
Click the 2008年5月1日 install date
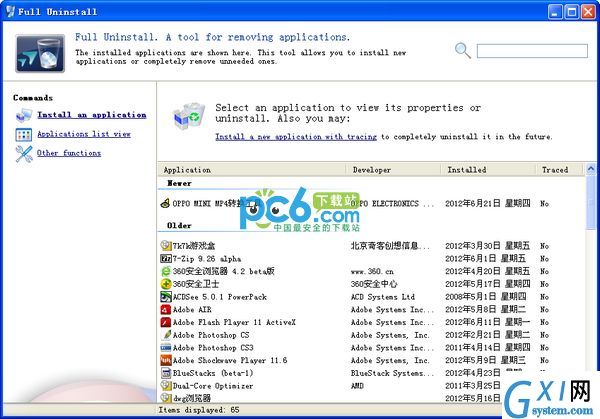point(486,297)
